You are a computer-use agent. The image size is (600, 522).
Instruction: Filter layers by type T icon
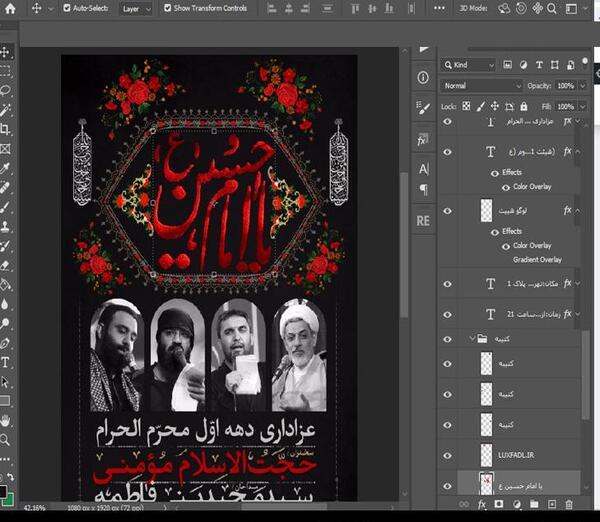(539, 65)
